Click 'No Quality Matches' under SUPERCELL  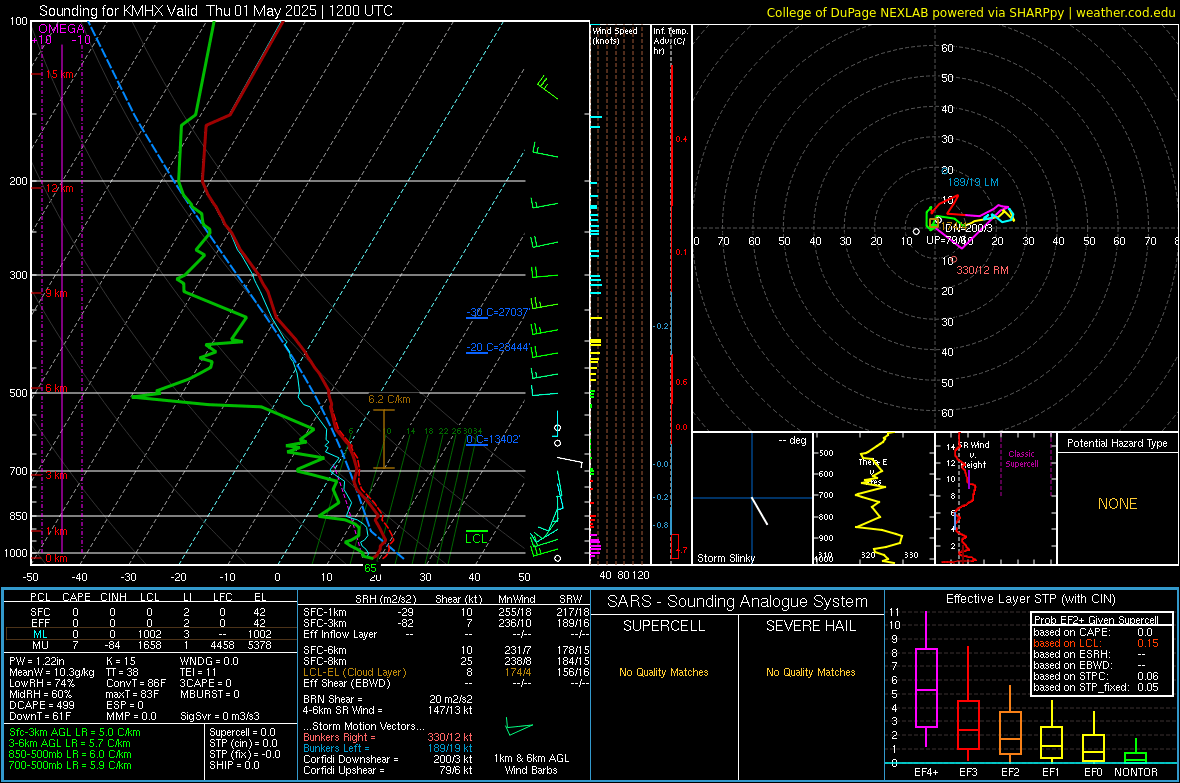tap(663, 672)
